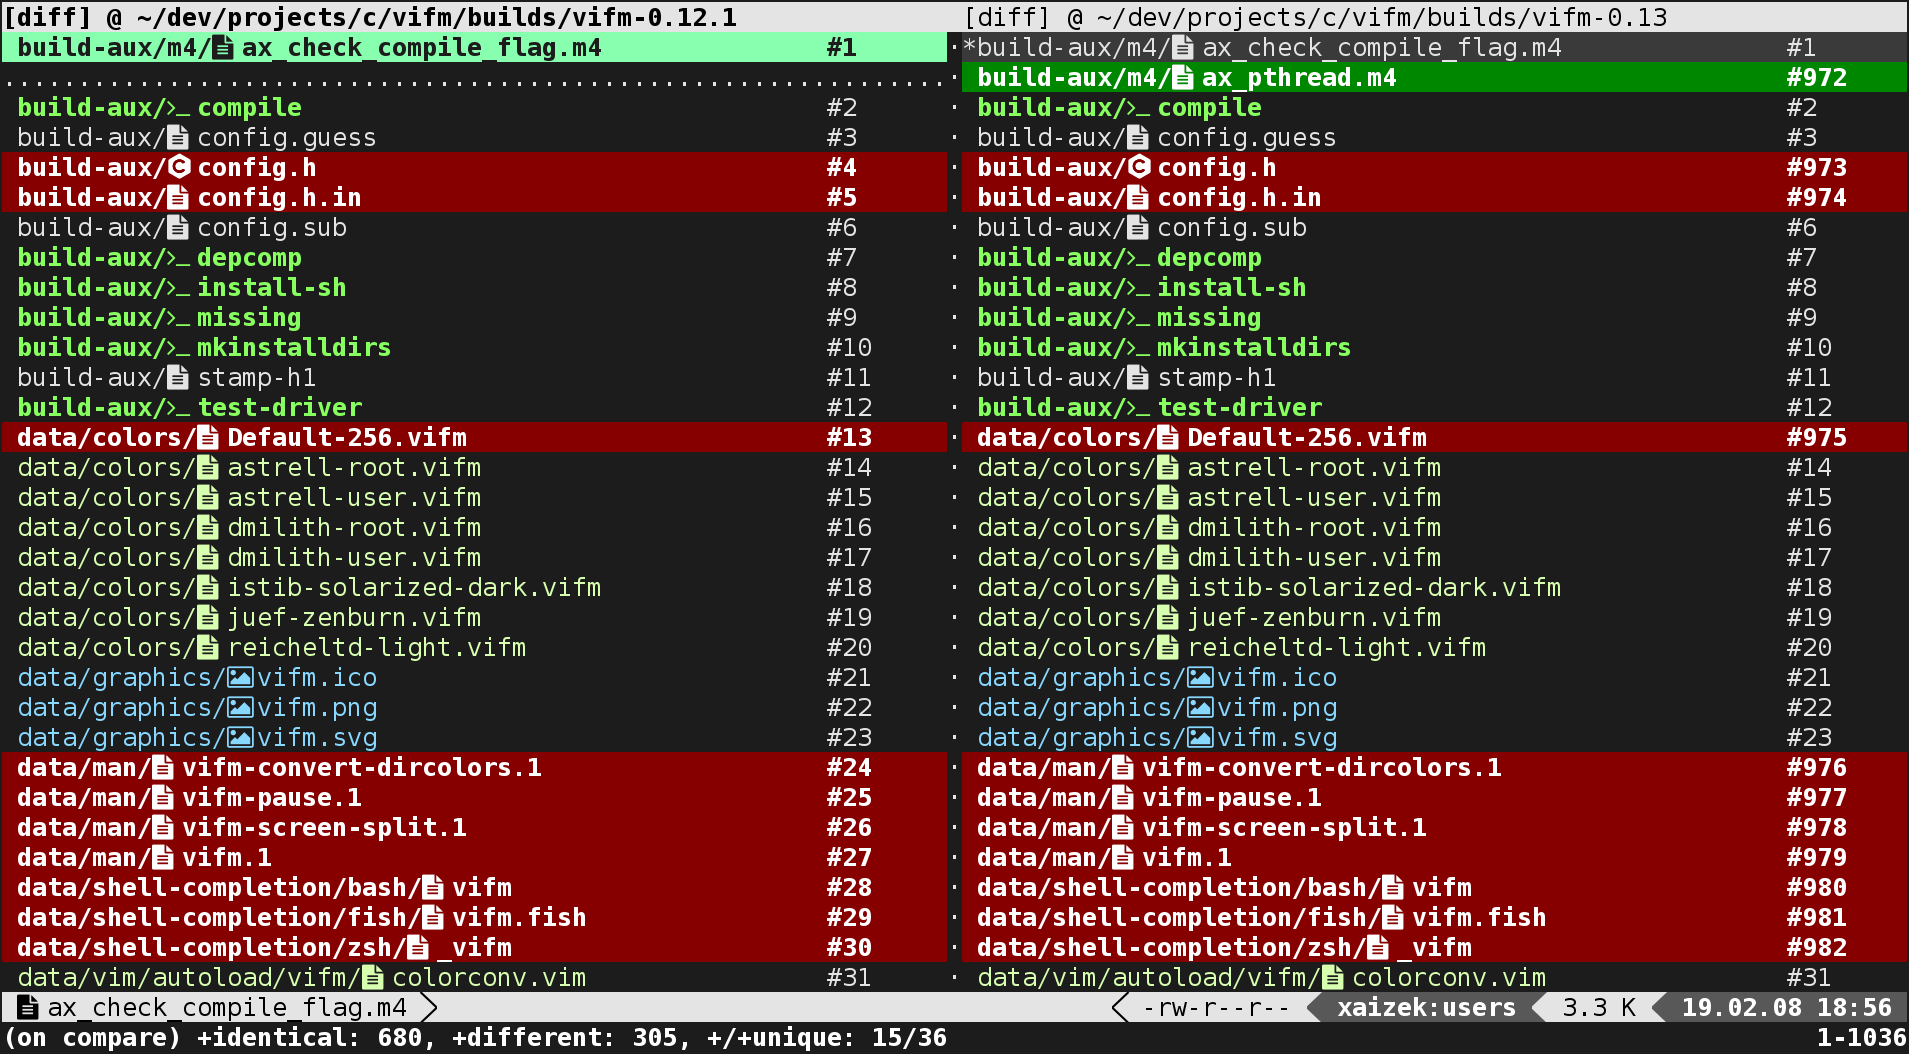Select juef-zenburn.vifm in the right pane

tap(1314, 618)
